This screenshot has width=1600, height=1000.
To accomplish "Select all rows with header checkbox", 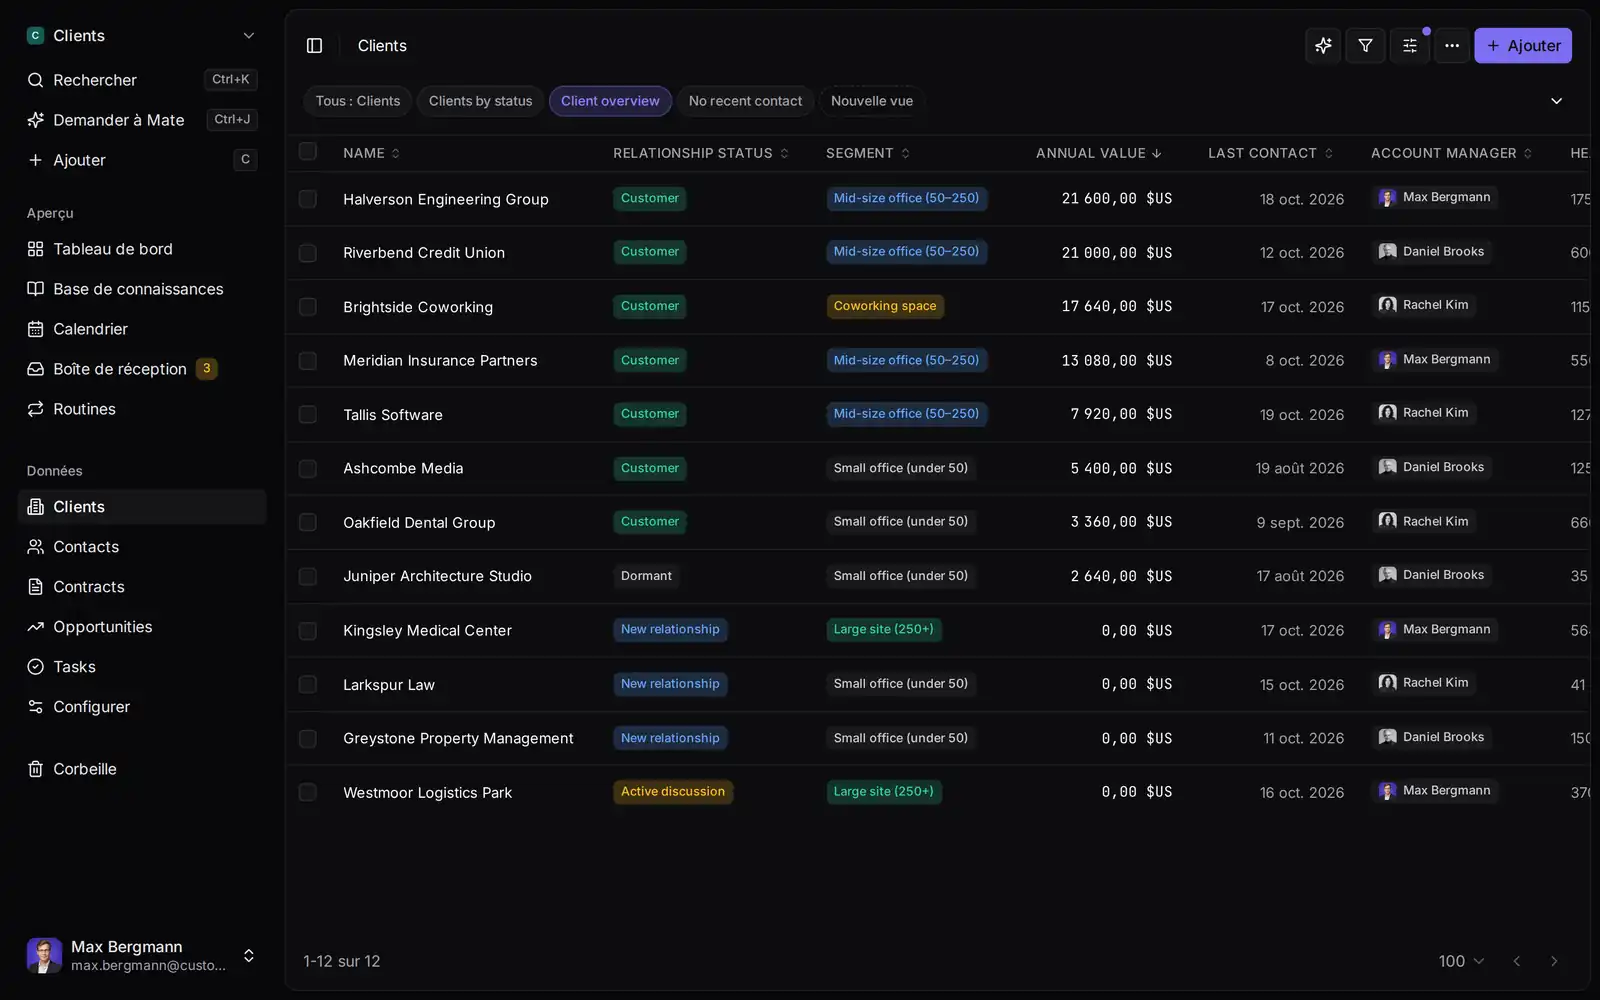I will click(308, 152).
